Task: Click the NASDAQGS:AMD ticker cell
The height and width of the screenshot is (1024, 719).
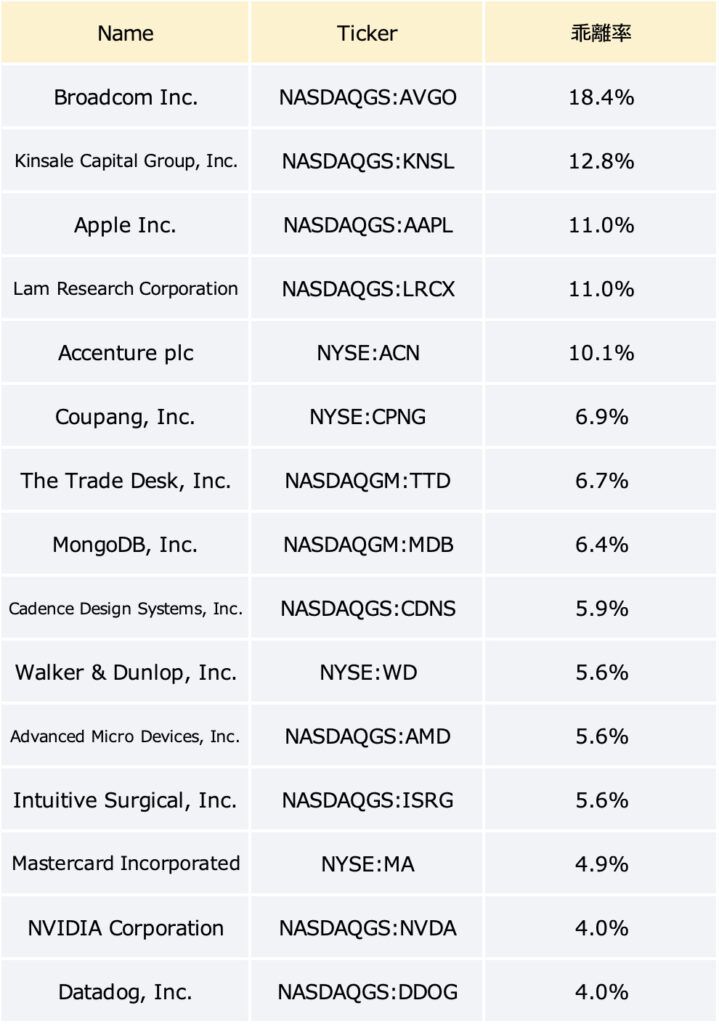Action: click(x=366, y=737)
